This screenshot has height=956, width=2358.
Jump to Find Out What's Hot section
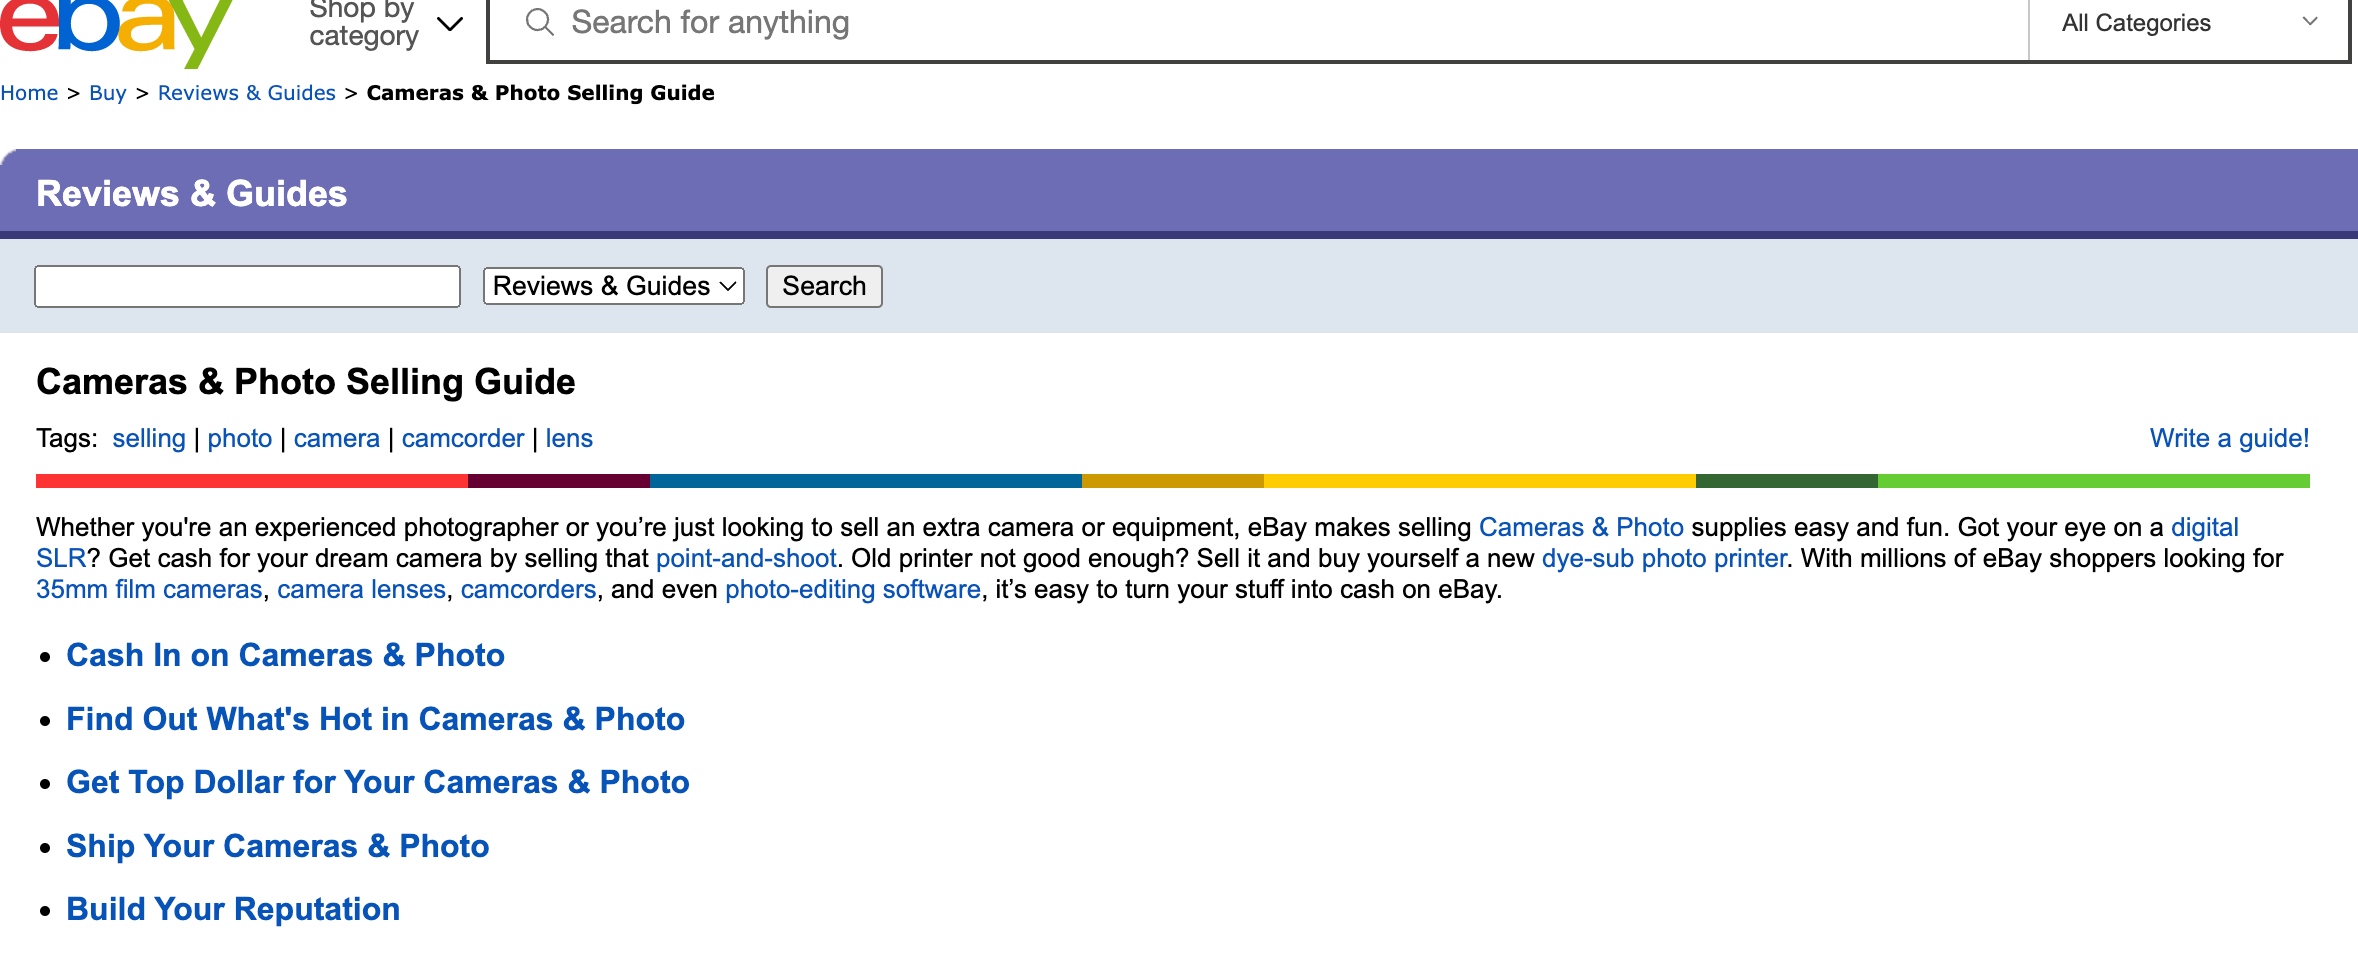click(x=375, y=720)
